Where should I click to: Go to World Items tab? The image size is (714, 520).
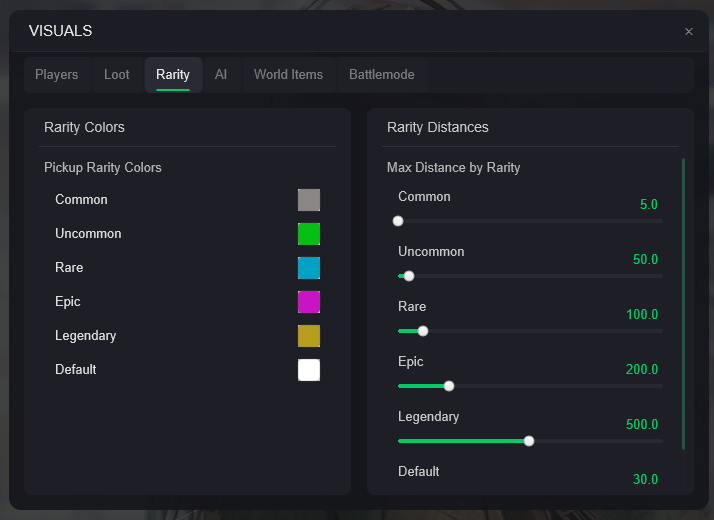[288, 75]
